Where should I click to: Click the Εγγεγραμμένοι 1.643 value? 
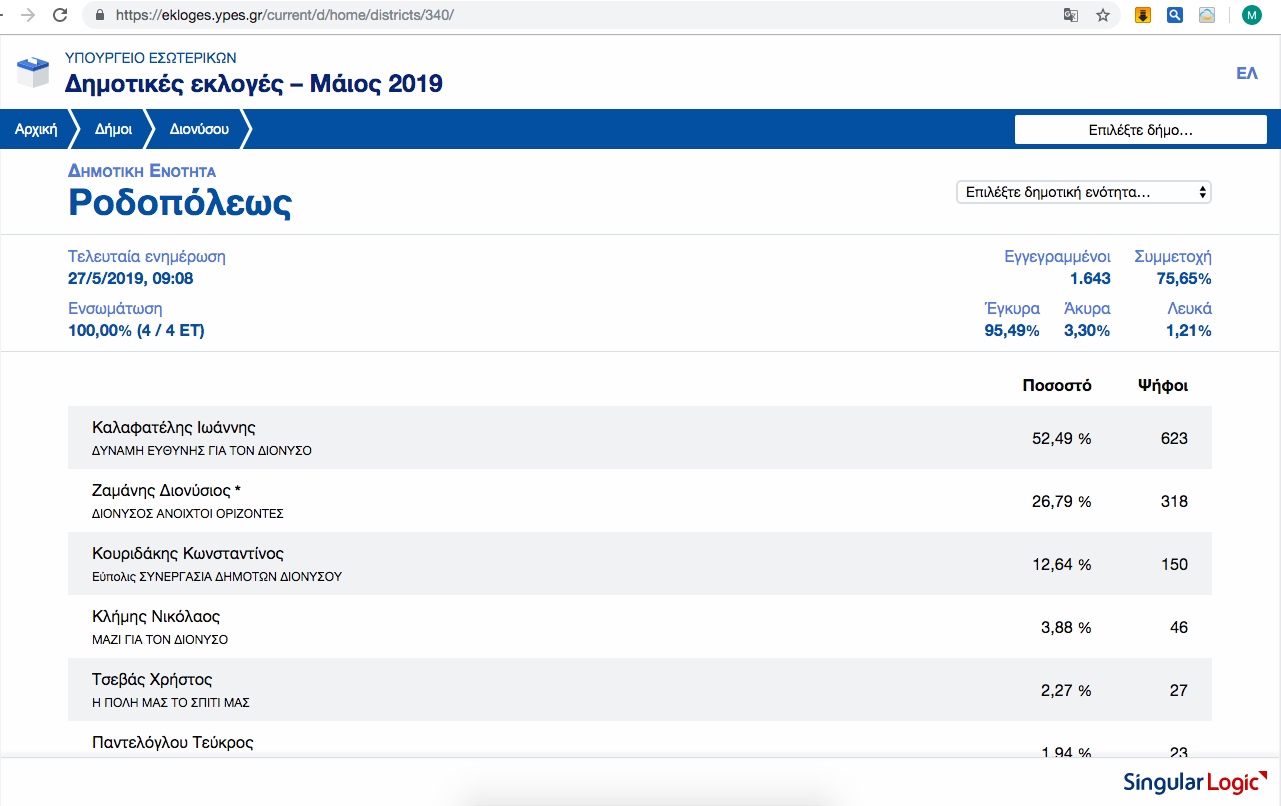pyautogui.click(x=1090, y=279)
